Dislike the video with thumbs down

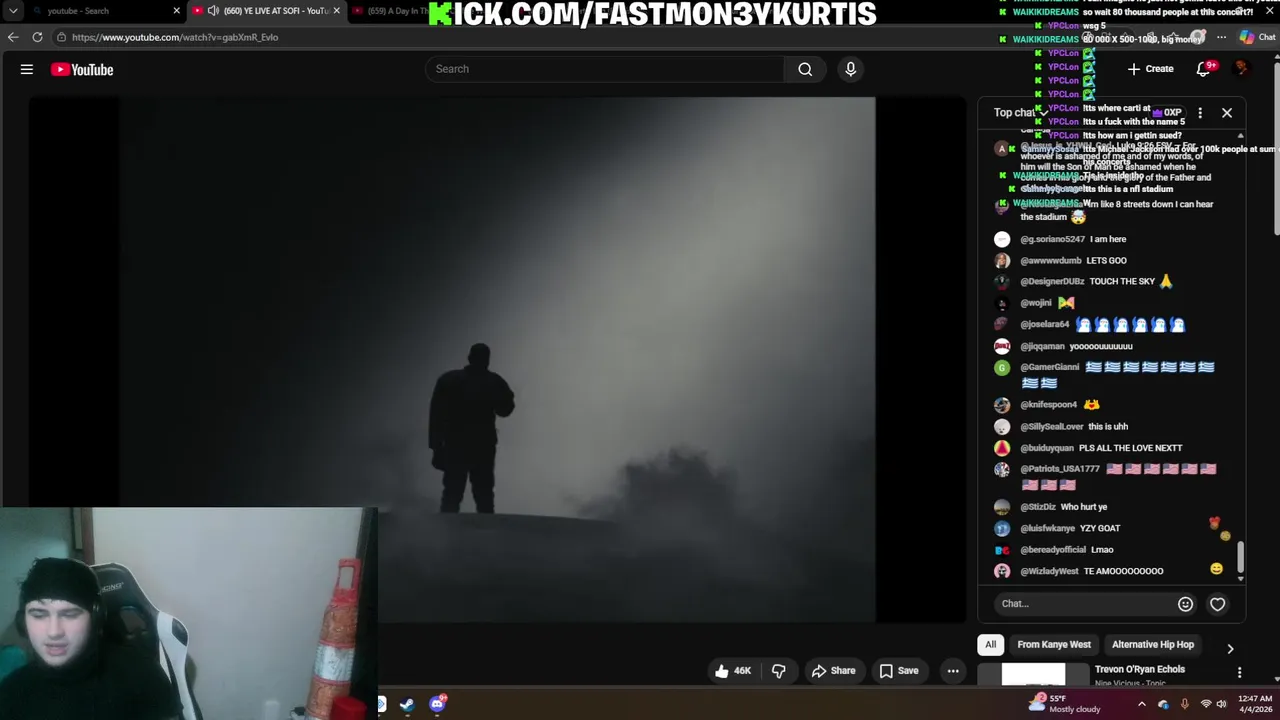tap(778, 671)
